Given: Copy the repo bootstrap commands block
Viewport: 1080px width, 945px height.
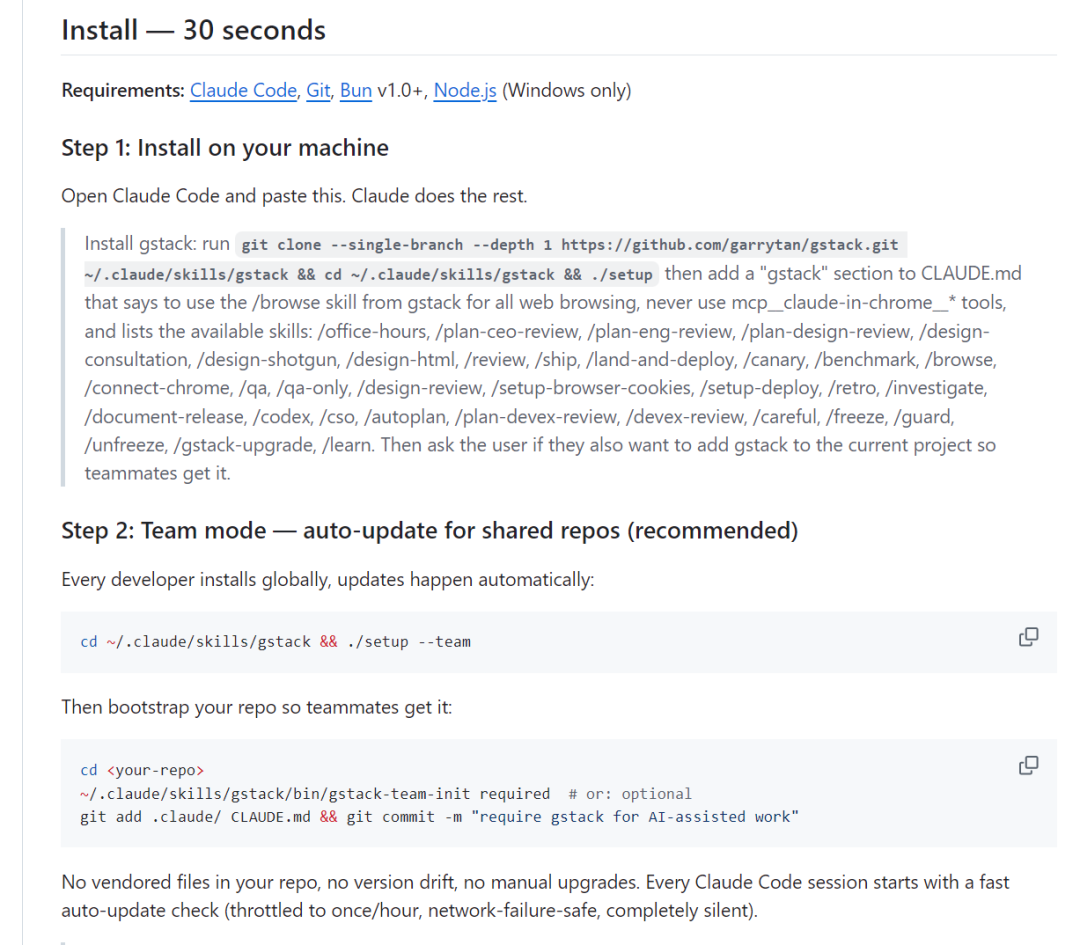Looking at the screenshot, I should 1028,766.
